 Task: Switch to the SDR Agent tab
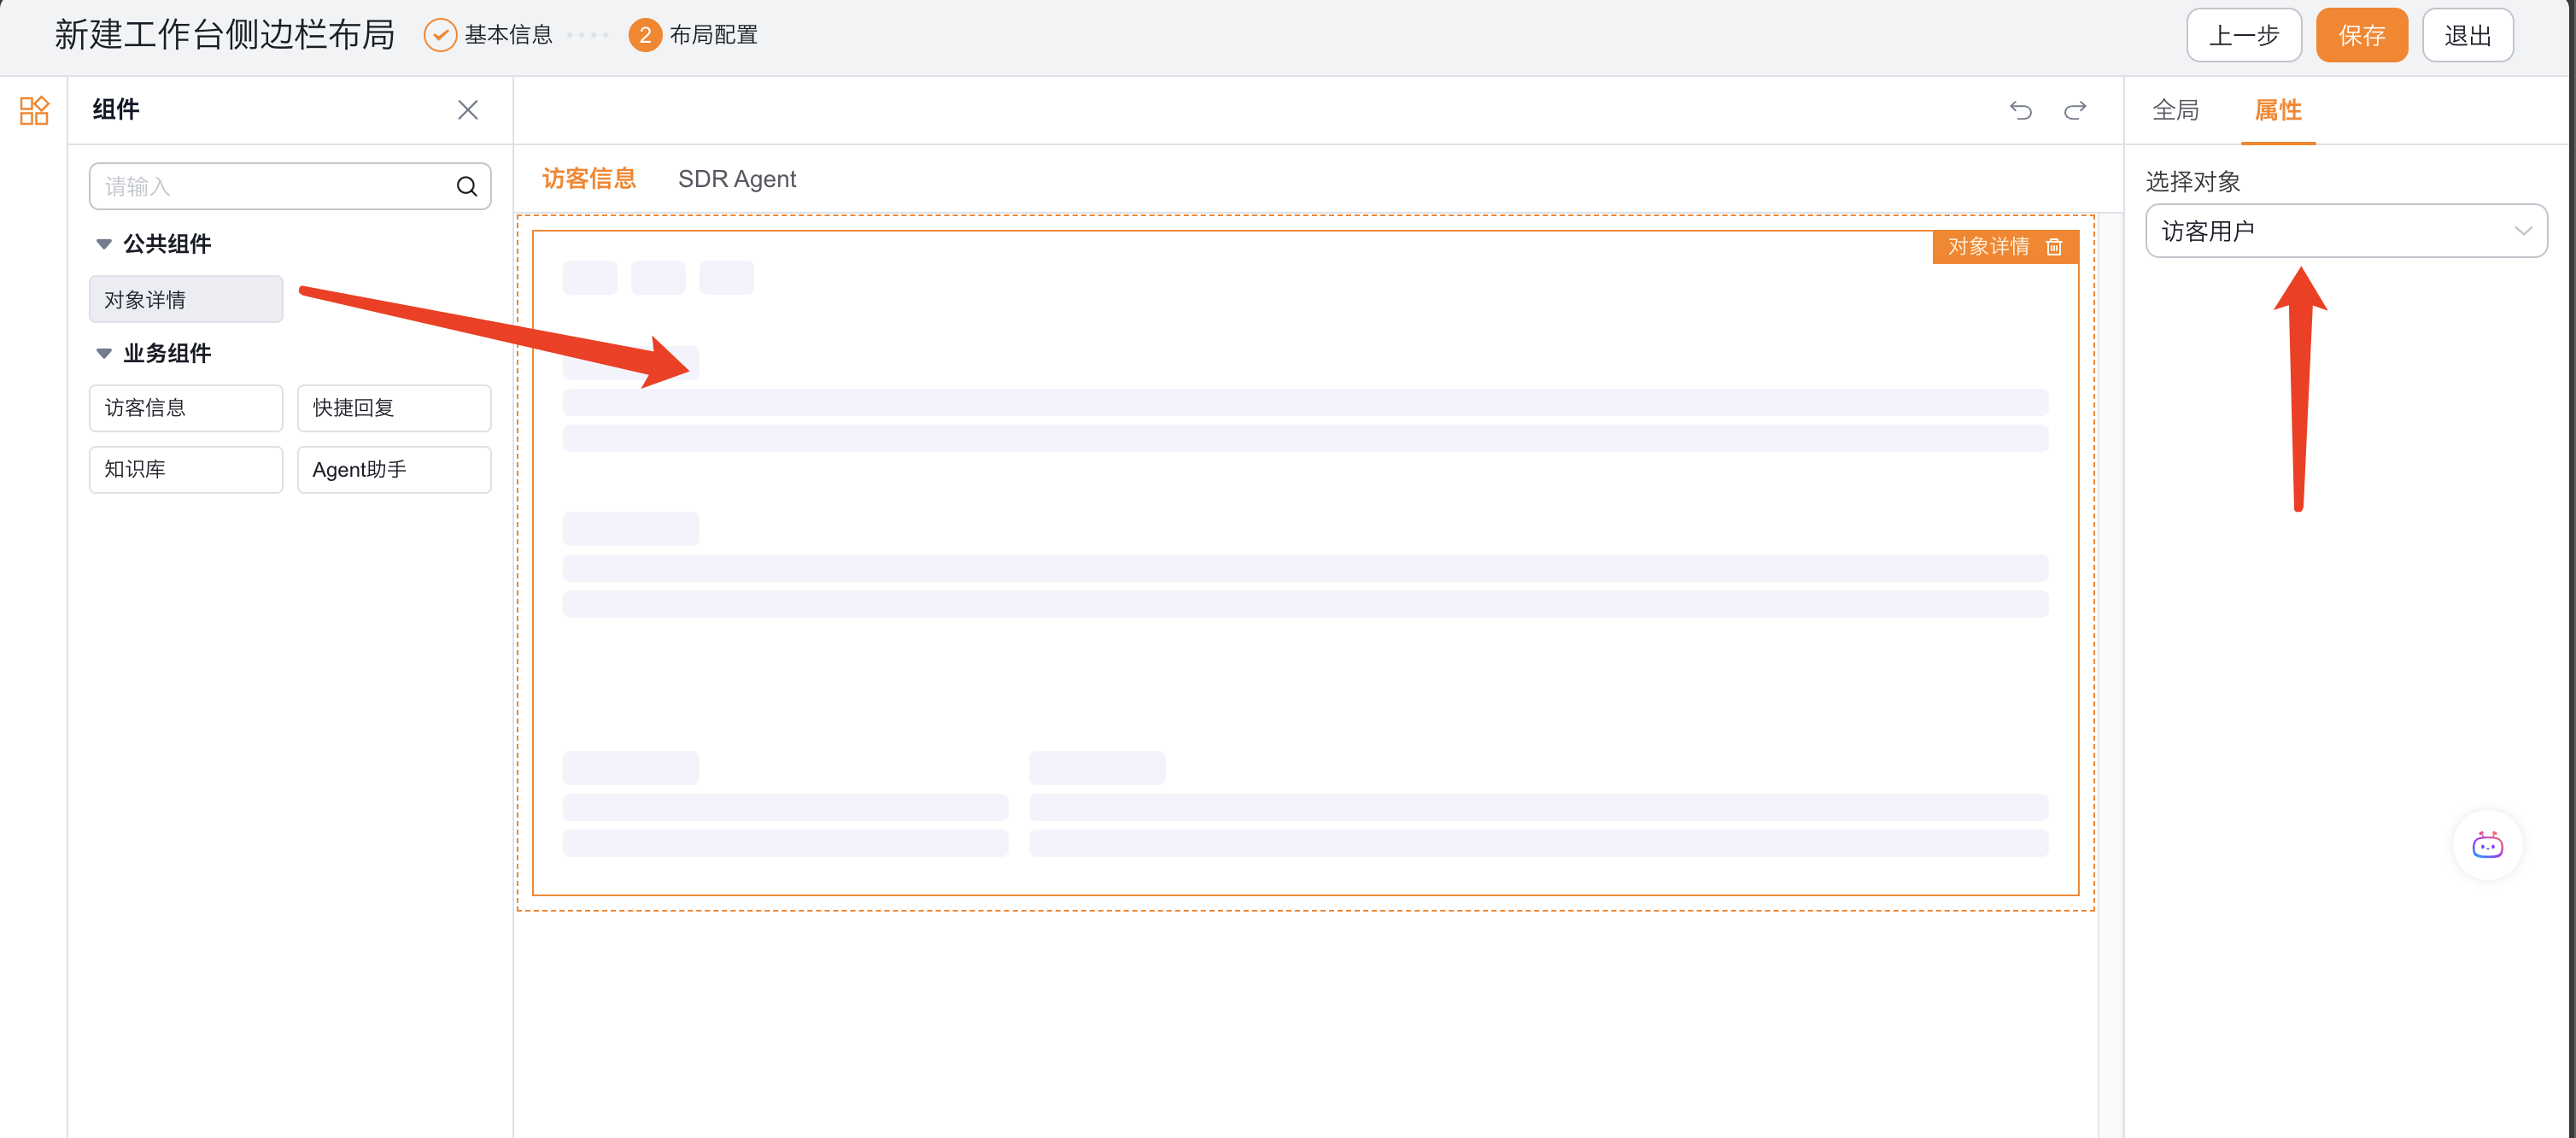[x=736, y=179]
